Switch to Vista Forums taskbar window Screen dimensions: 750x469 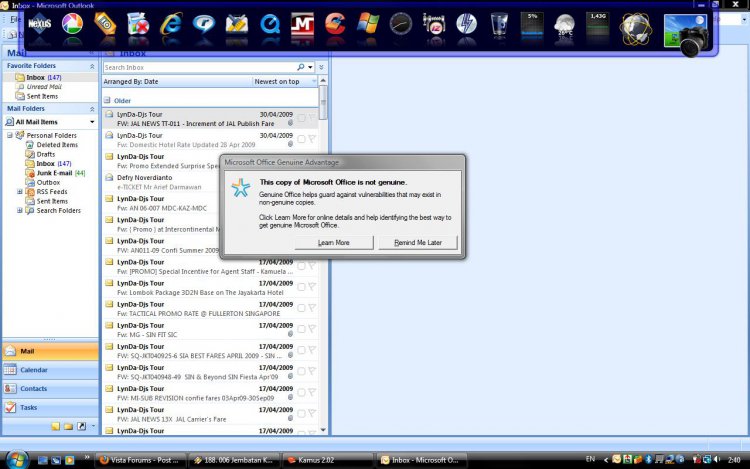pyautogui.click(x=140, y=460)
